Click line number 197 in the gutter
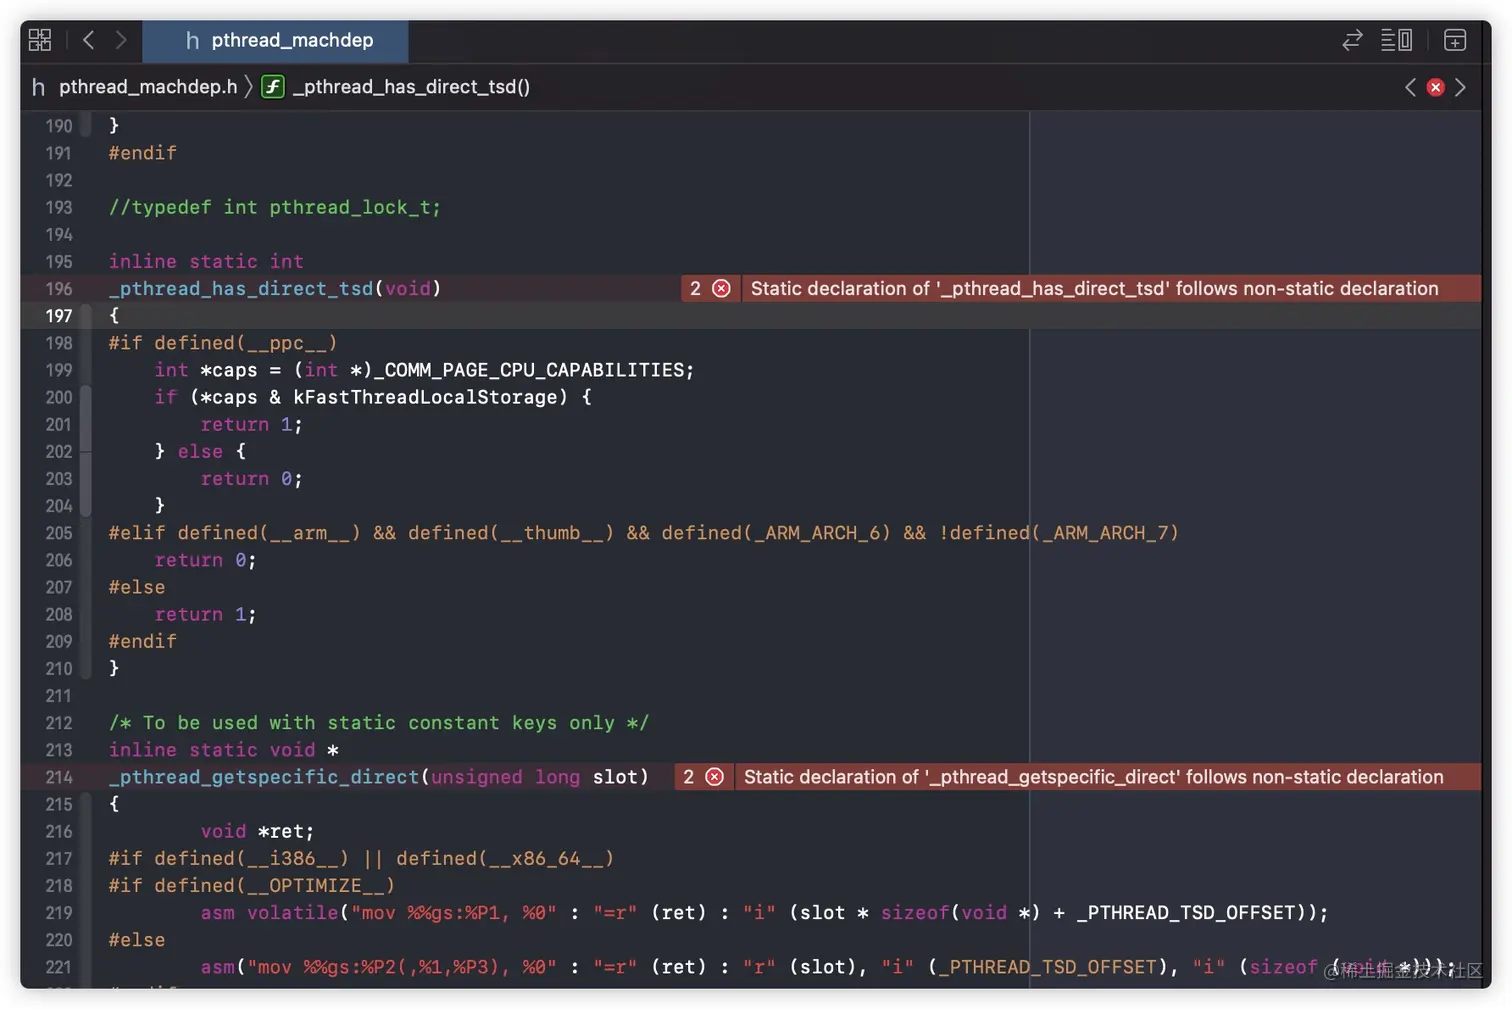1512x1009 pixels. pos(59,316)
